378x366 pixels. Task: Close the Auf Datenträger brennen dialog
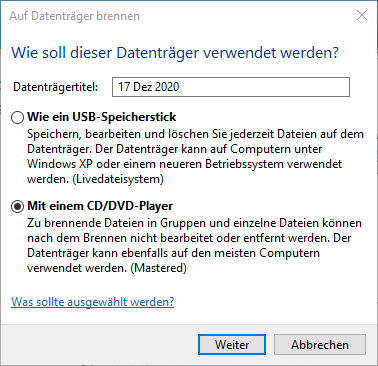(x=362, y=15)
